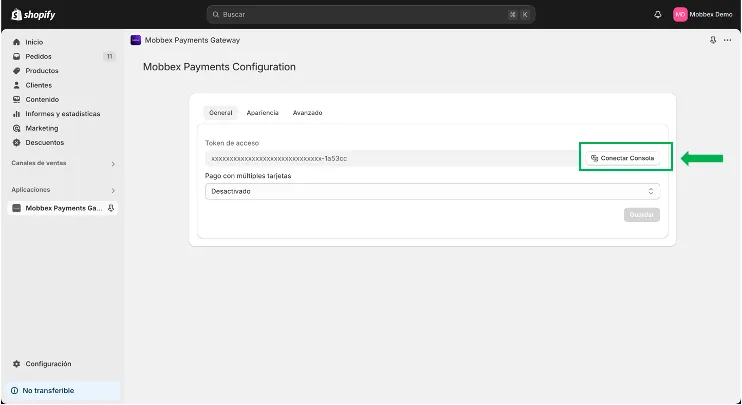Switch to the Apariencia tab
The width and height of the screenshot is (742, 405).
coord(263,113)
